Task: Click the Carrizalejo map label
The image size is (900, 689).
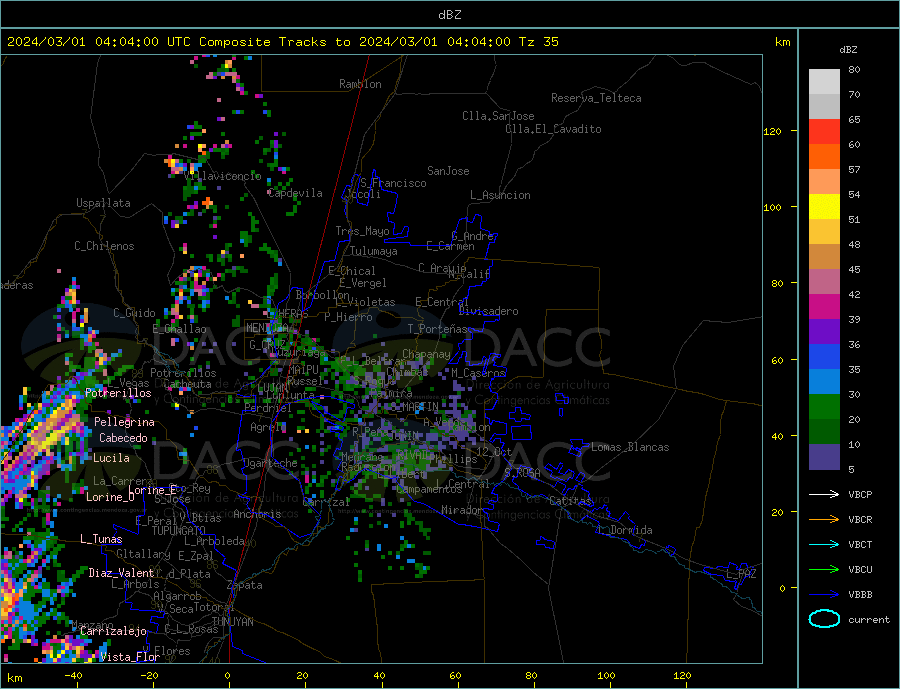Action: (x=113, y=631)
